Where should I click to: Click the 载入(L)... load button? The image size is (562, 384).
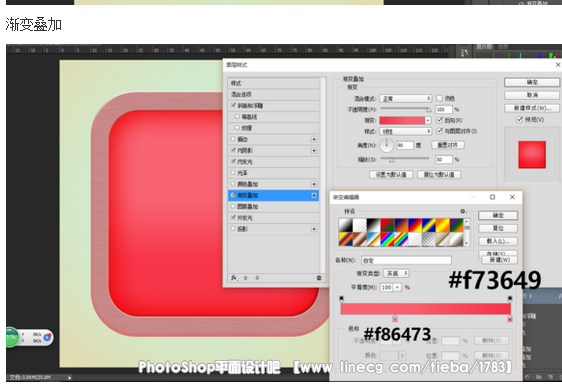(498, 241)
